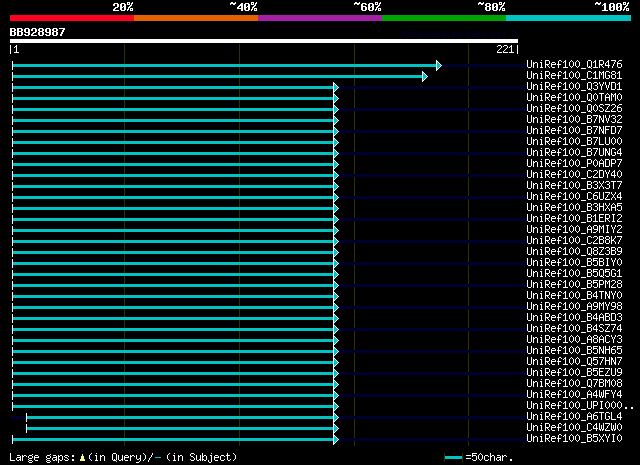Screen dimensions: 640x465
Task: Click the cyan alignment bar for Q3YVD1
Action: pos(173,87)
